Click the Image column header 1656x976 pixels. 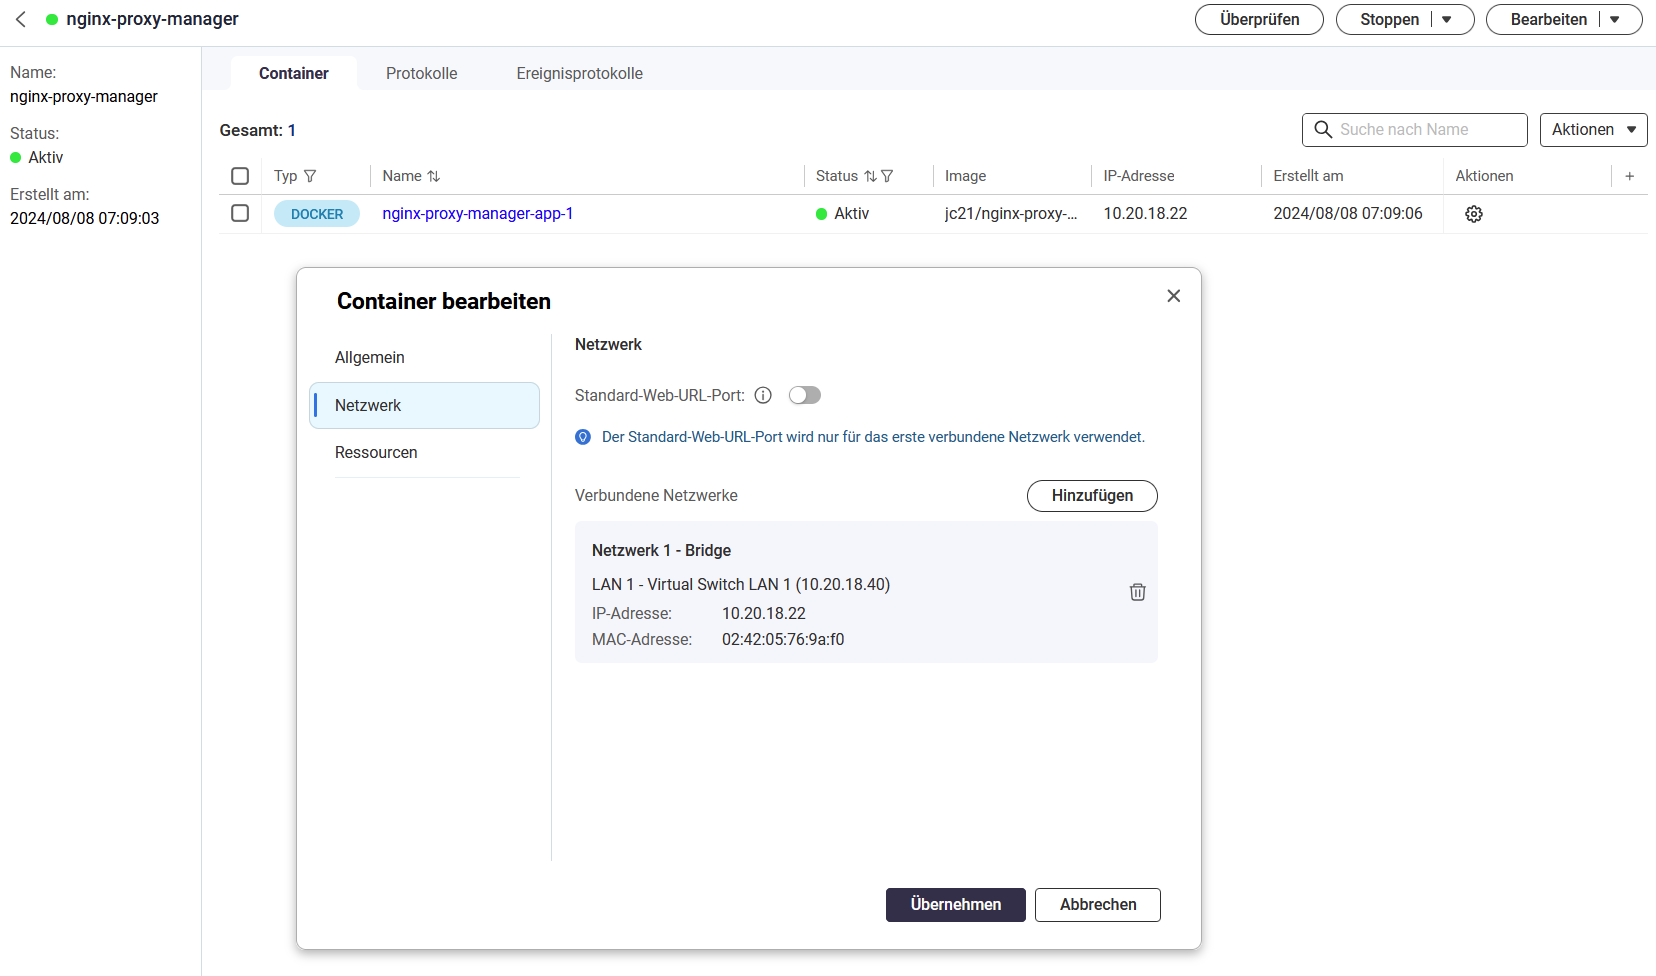point(965,176)
